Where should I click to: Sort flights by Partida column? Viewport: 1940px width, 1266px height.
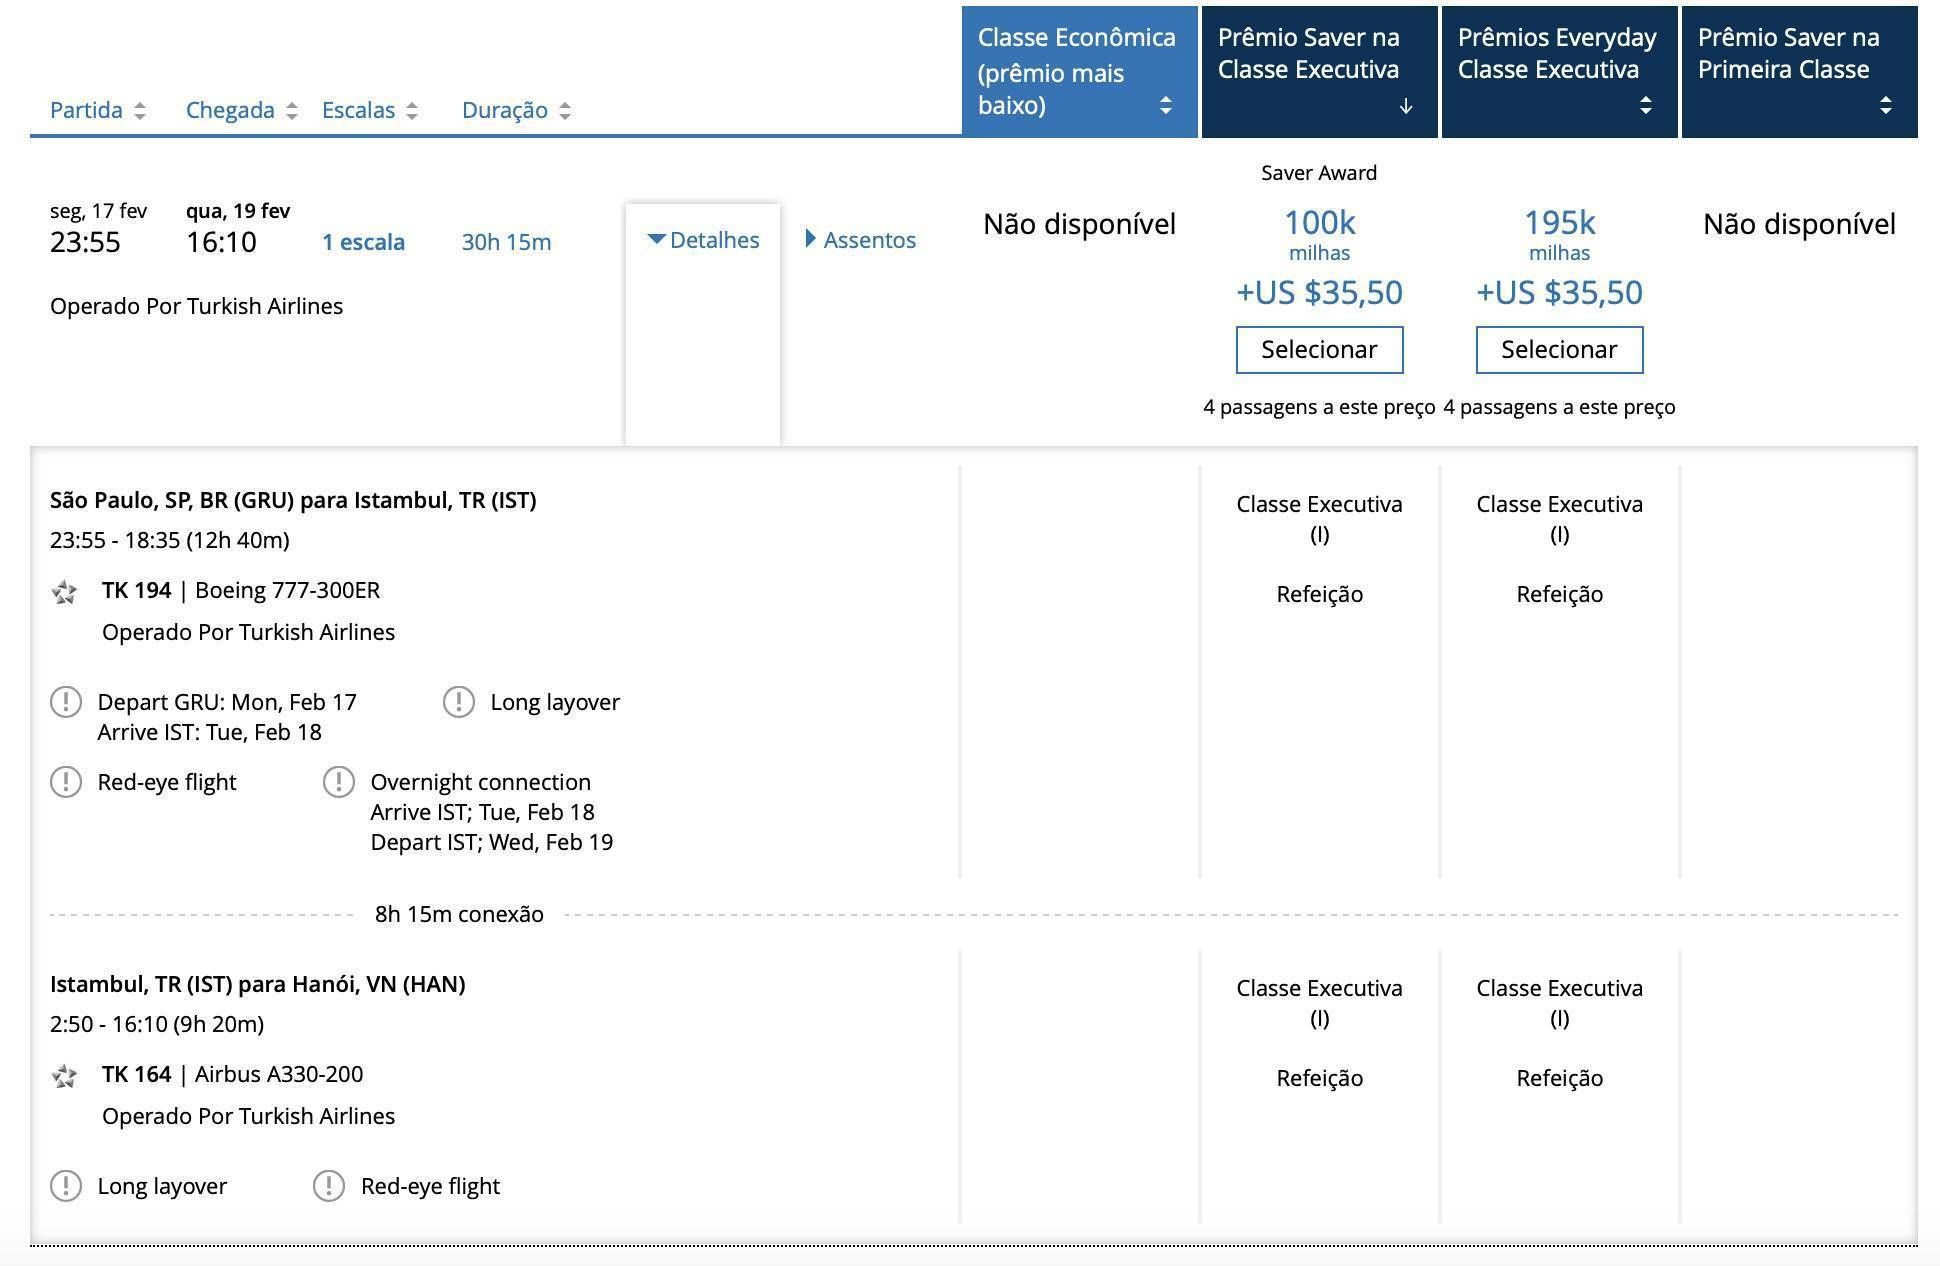[x=98, y=110]
